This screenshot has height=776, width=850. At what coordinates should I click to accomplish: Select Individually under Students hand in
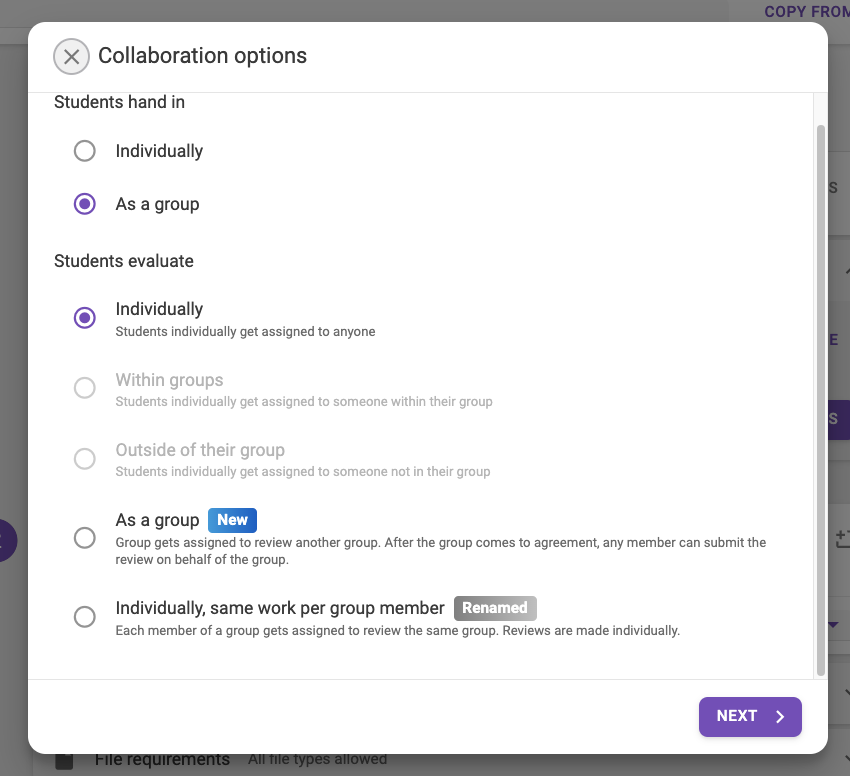click(x=85, y=151)
